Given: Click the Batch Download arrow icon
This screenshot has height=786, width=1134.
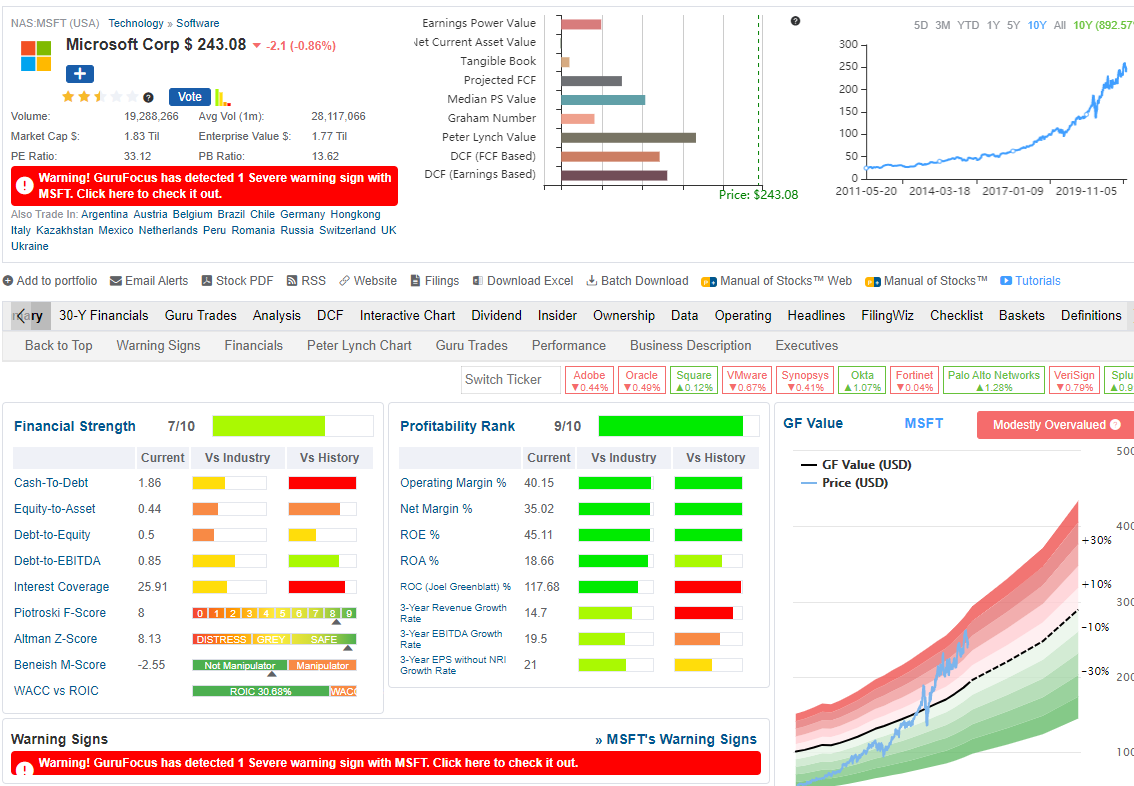Looking at the screenshot, I should pyautogui.click(x=592, y=281).
